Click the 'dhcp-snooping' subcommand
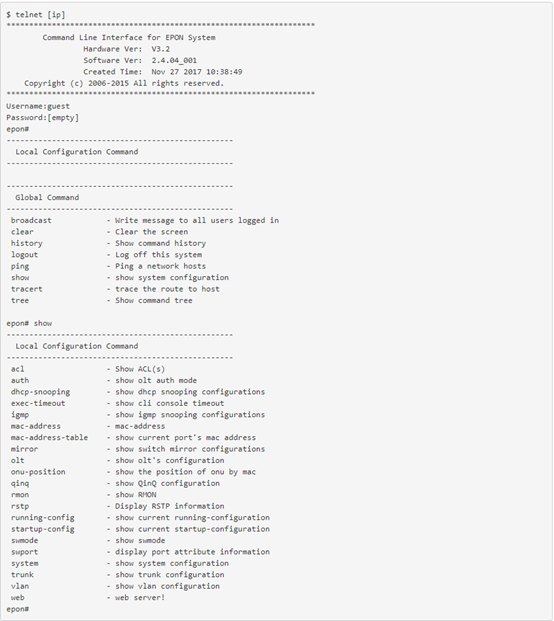This screenshot has width=554, height=621. pyautogui.click(x=40, y=392)
